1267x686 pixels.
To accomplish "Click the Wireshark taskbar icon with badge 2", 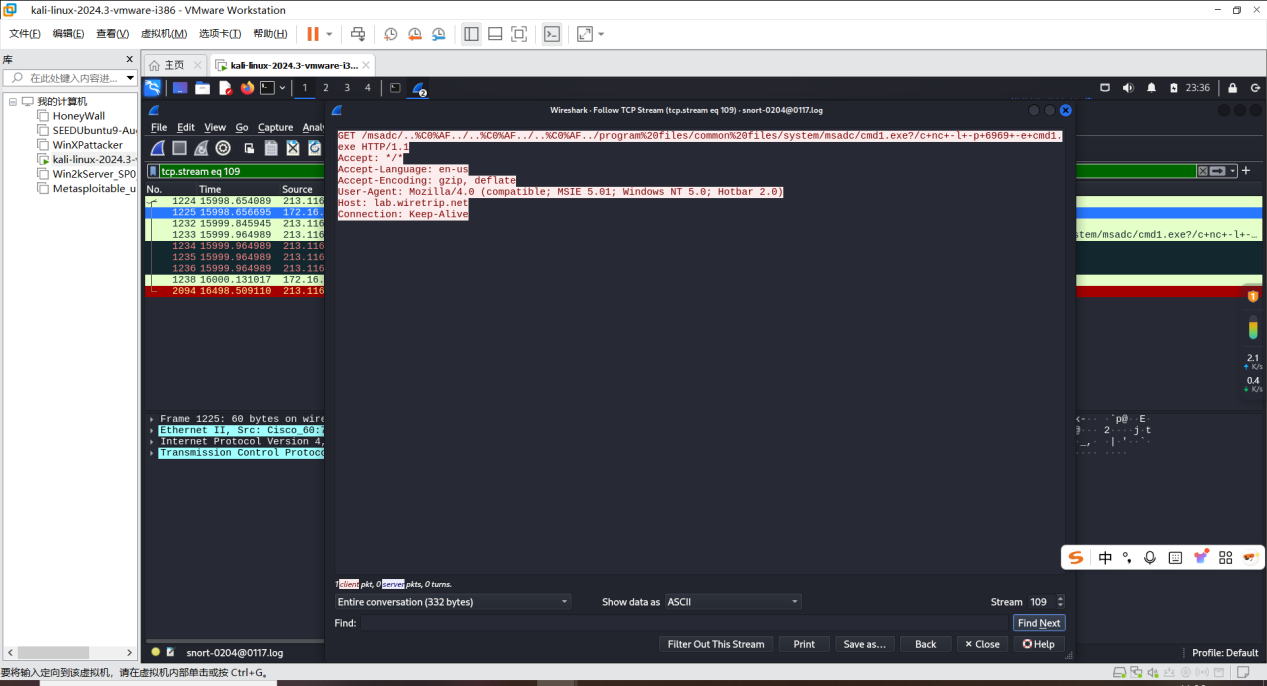I will coord(420,89).
